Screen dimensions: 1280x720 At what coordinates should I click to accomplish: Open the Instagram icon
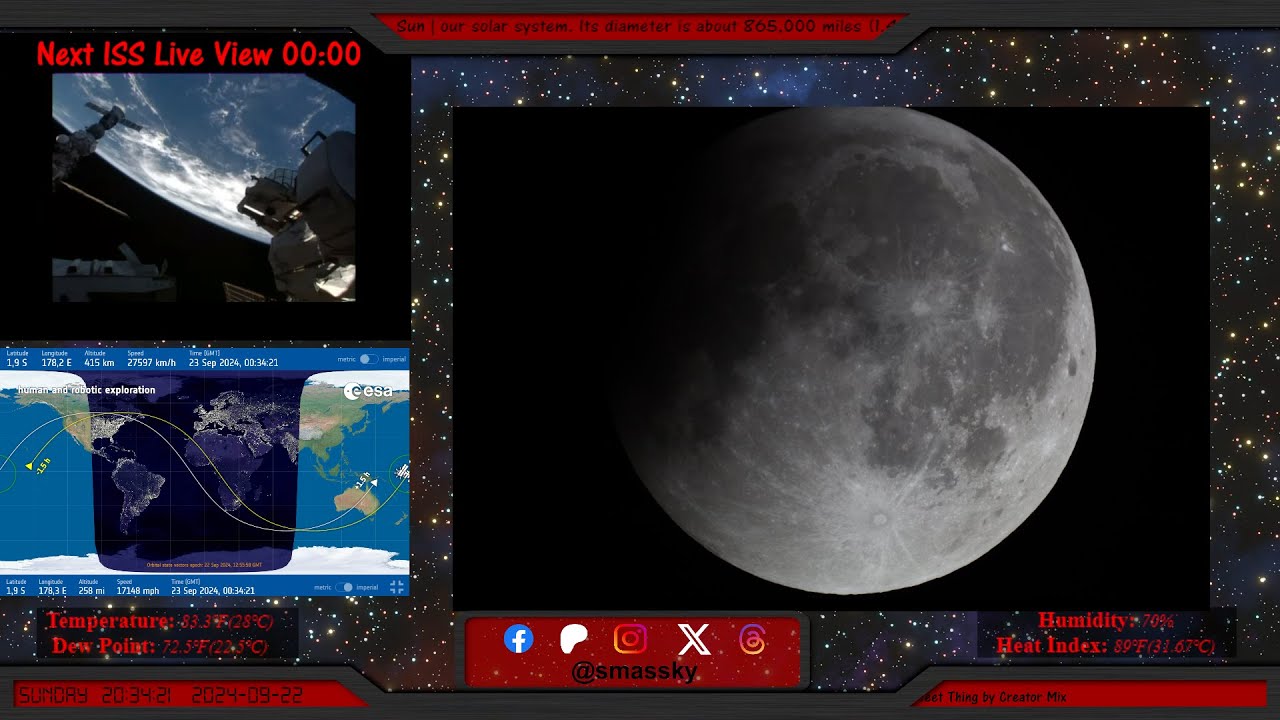[x=630, y=639]
